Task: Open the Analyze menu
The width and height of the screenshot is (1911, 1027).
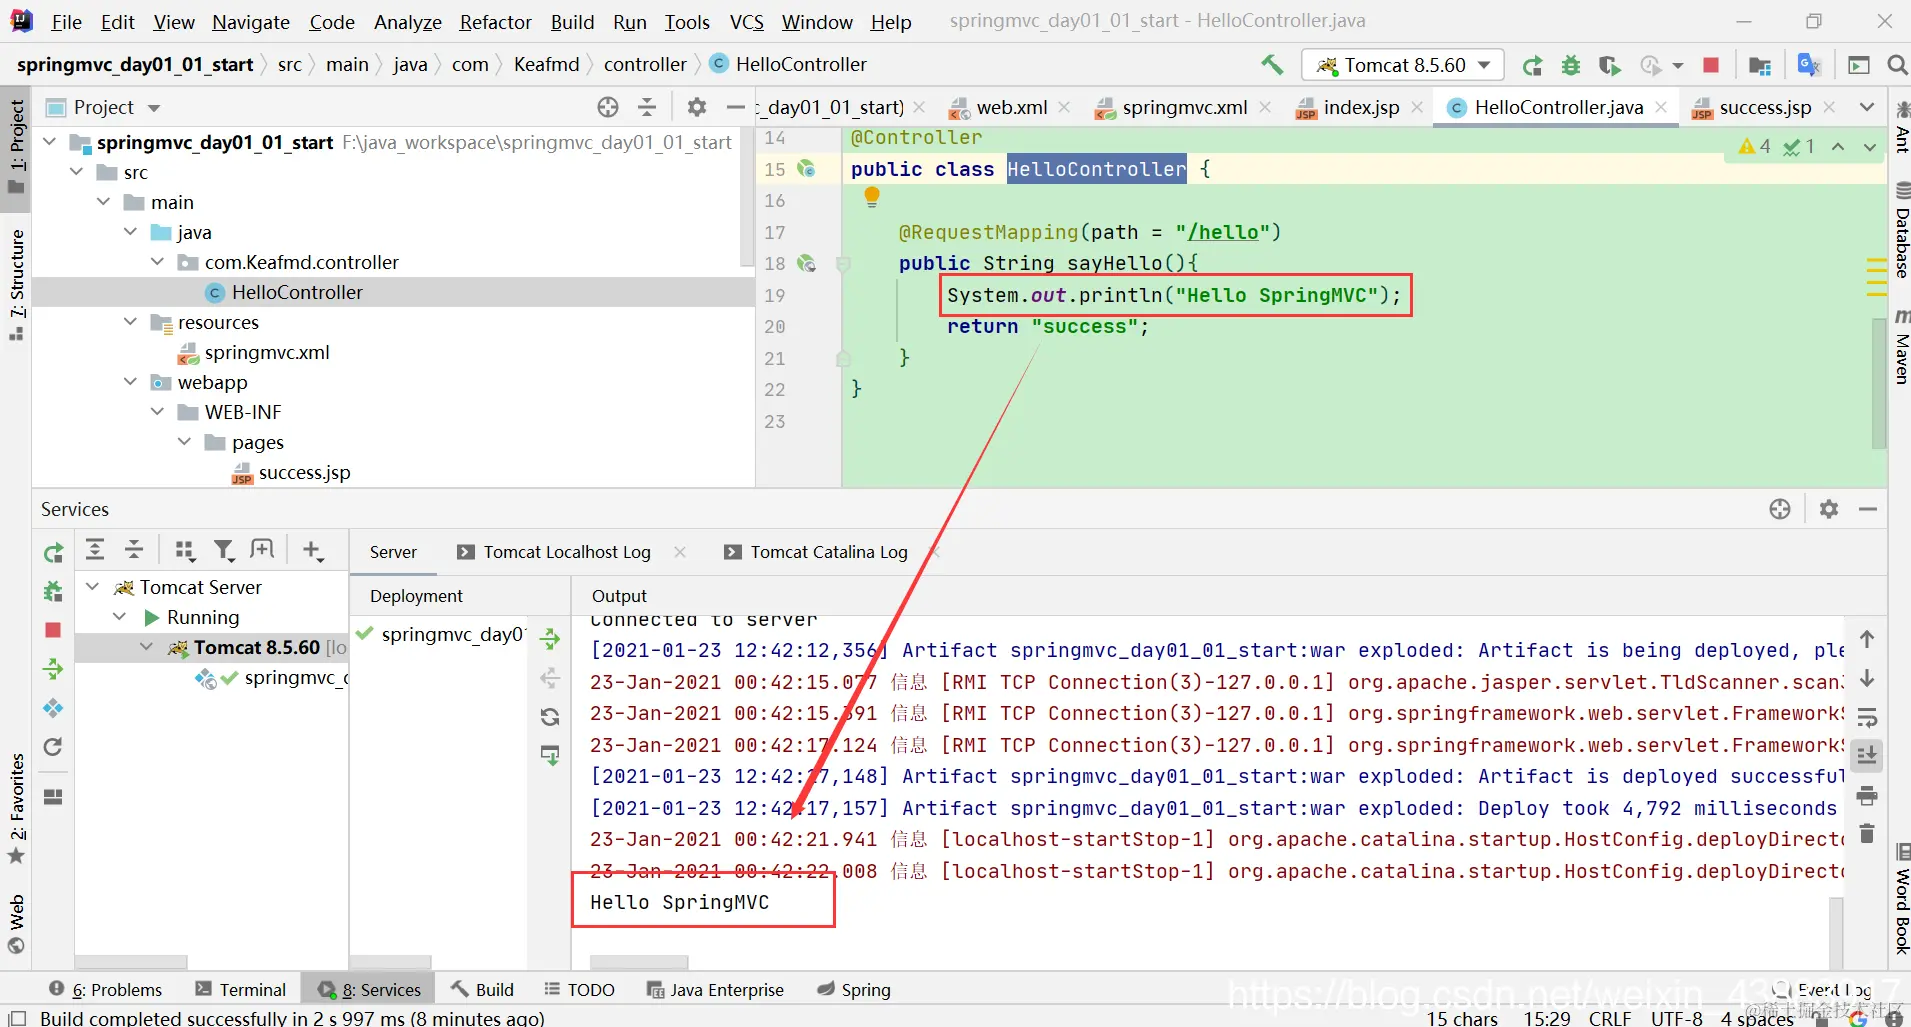Action: pyautogui.click(x=407, y=22)
